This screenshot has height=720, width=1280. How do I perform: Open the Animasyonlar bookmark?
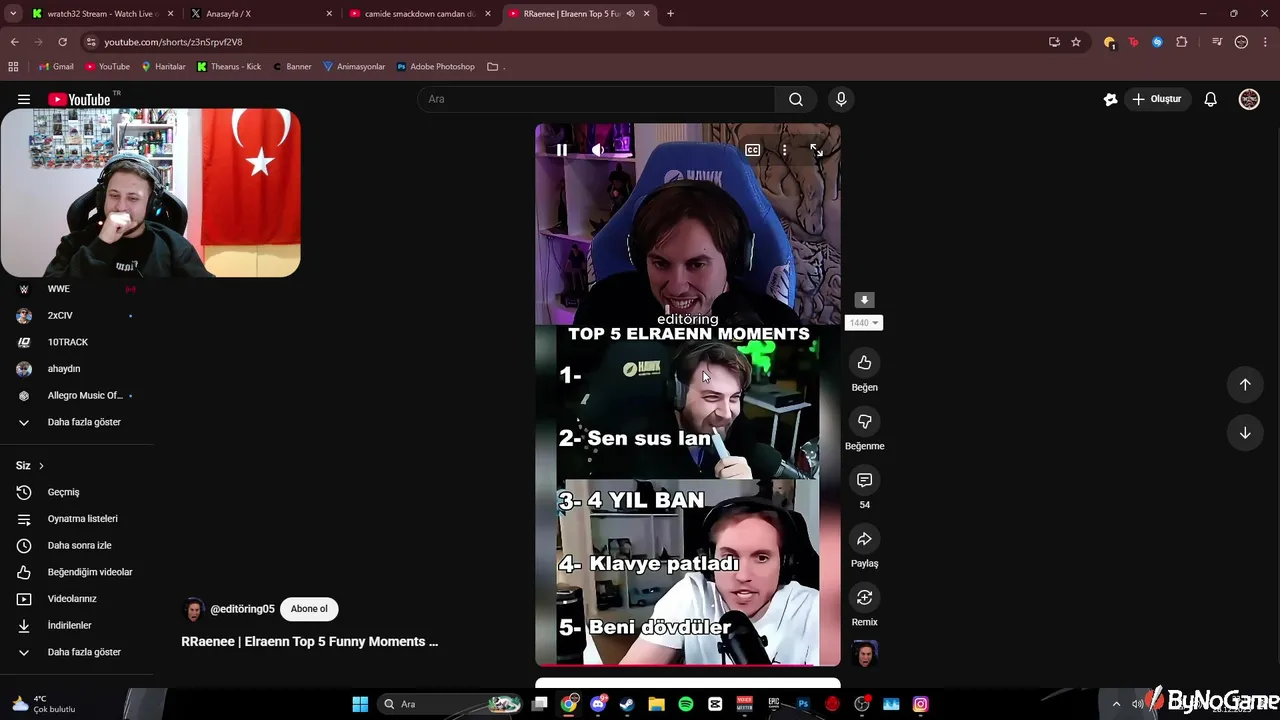coord(354,67)
